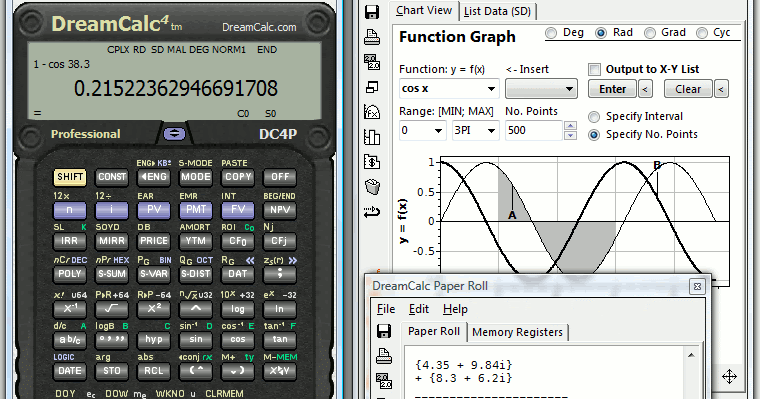760x399 pixels.
Task: Switch to the List Data (SD) tab
Action: tap(497, 12)
